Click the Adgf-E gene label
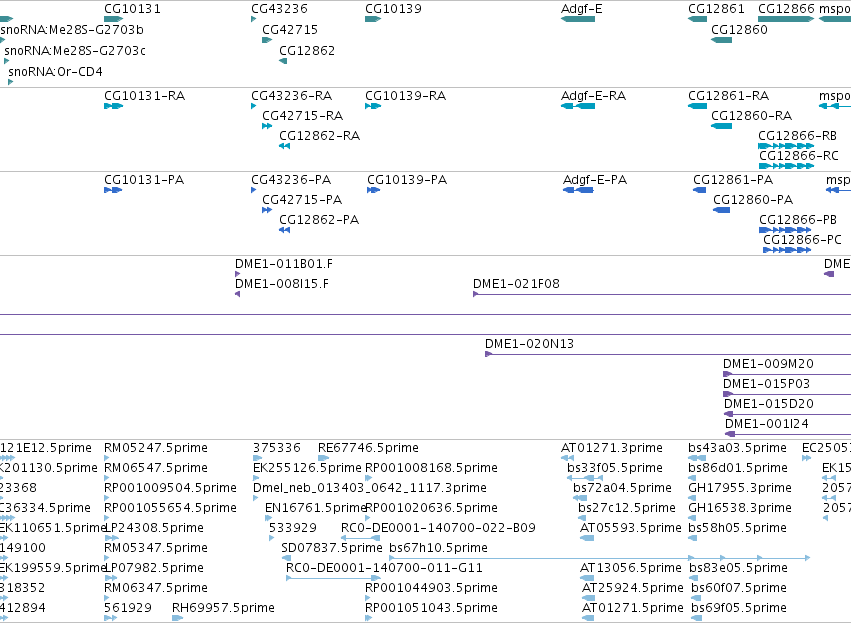 [581, 9]
